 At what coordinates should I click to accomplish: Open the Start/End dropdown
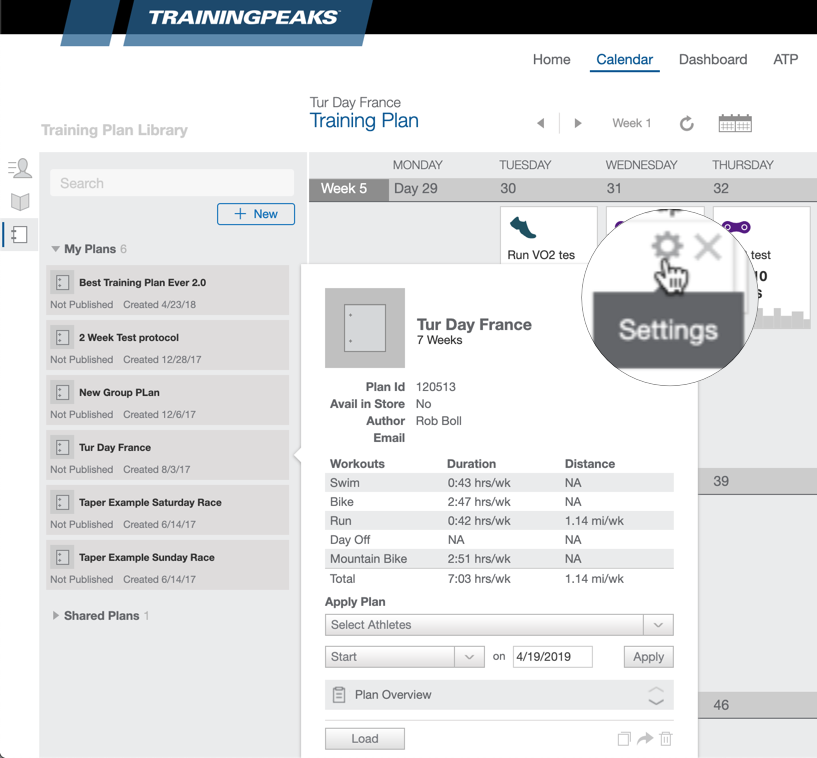[404, 656]
